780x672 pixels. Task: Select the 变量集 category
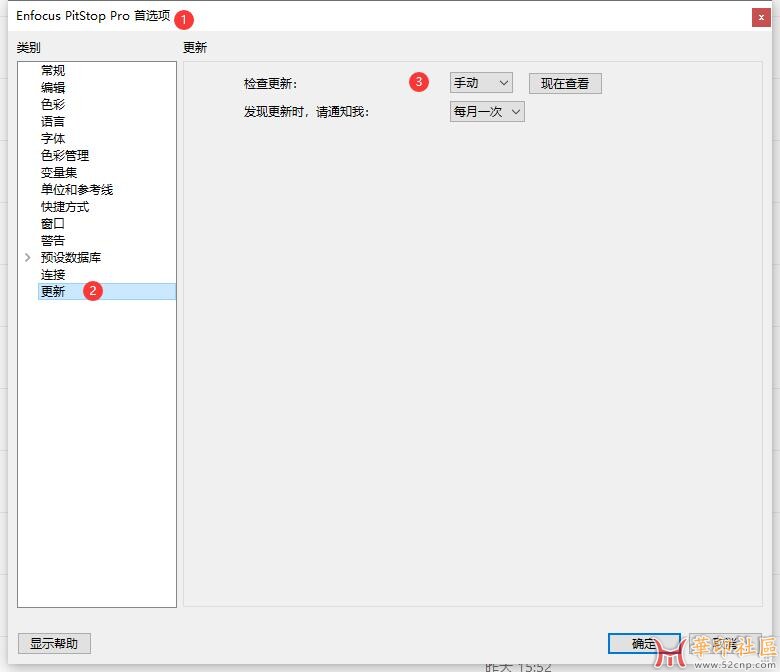pyautogui.click(x=59, y=173)
